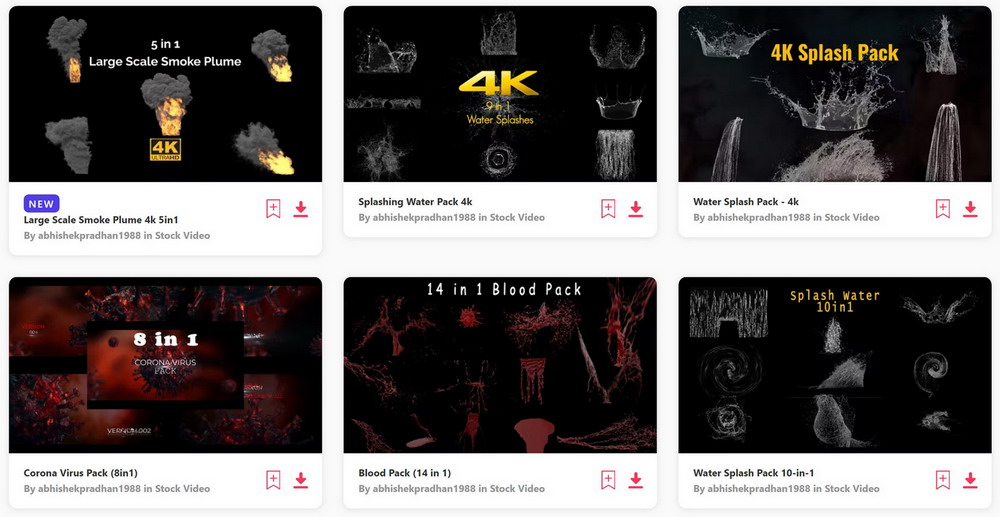Download Splashing Water Pack 4k
Viewport: 1000px width, 517px height.
click(x=635, y=209)
